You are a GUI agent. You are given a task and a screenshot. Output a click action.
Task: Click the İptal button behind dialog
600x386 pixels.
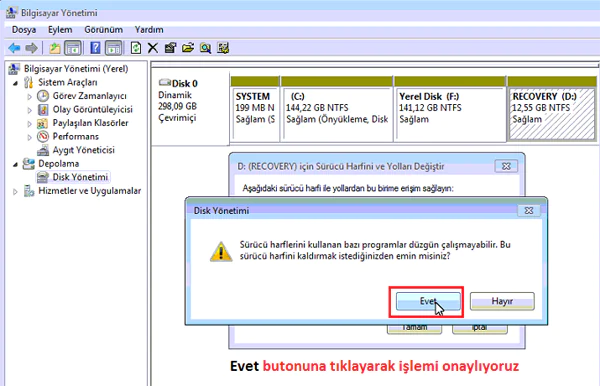[480, 329]
